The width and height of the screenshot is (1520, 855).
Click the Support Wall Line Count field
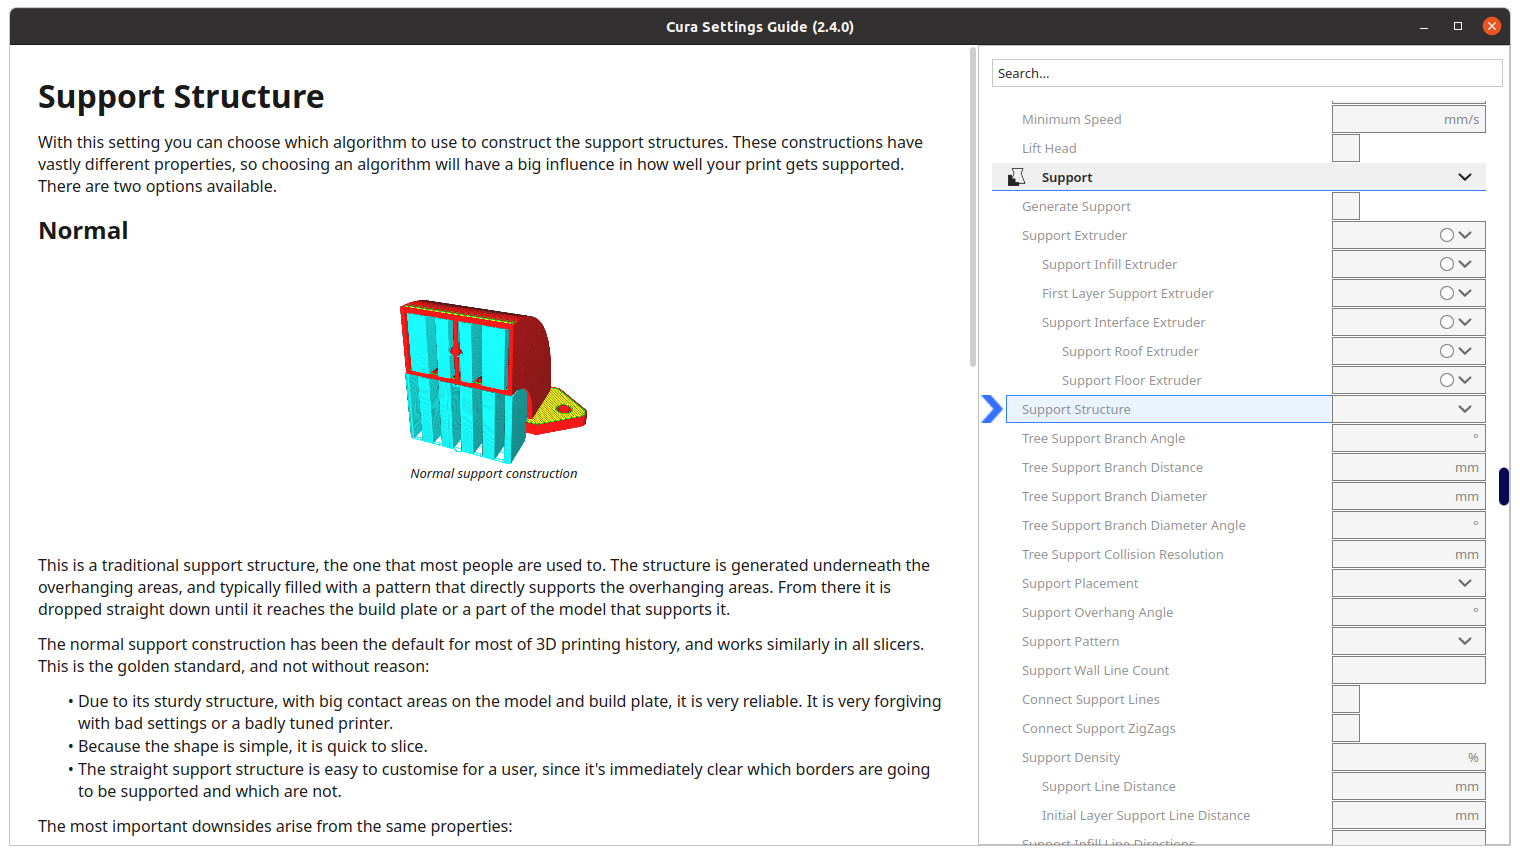(1408, 670)
